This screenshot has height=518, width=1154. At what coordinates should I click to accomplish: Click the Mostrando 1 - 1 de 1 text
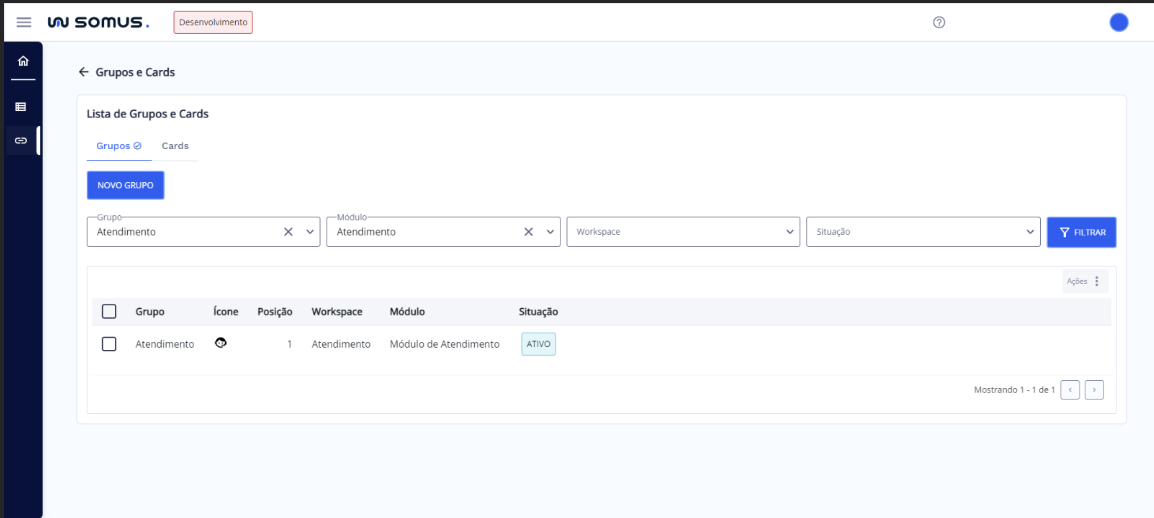1014,389
